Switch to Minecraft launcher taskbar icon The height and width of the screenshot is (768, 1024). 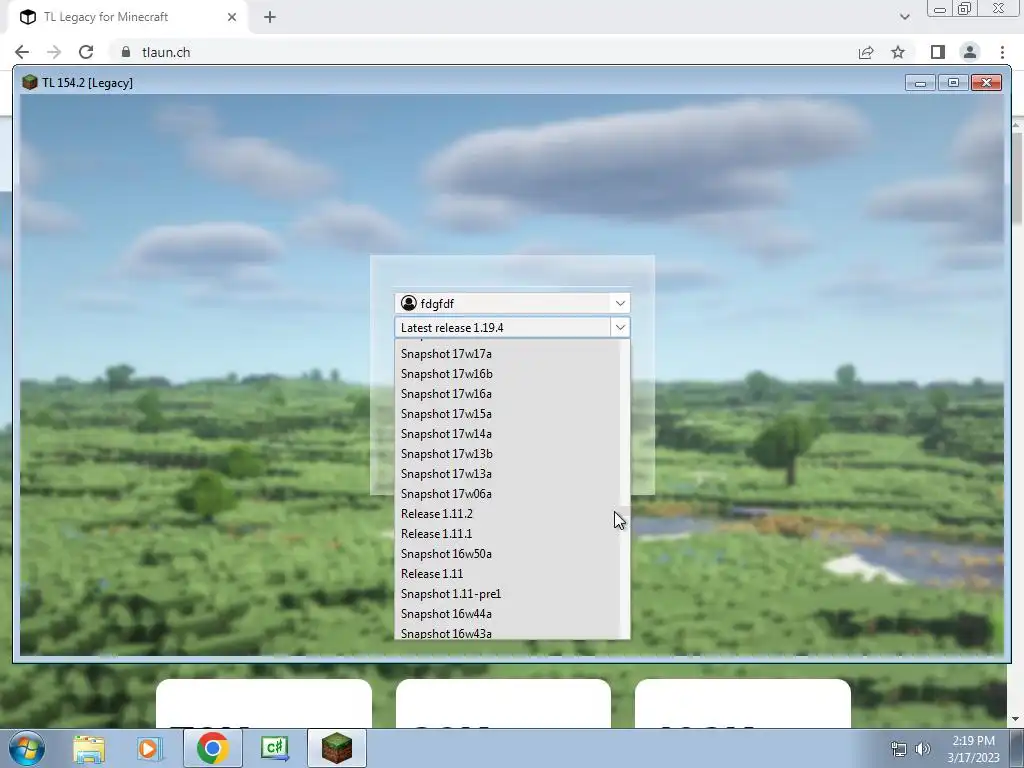click(336, 748)
